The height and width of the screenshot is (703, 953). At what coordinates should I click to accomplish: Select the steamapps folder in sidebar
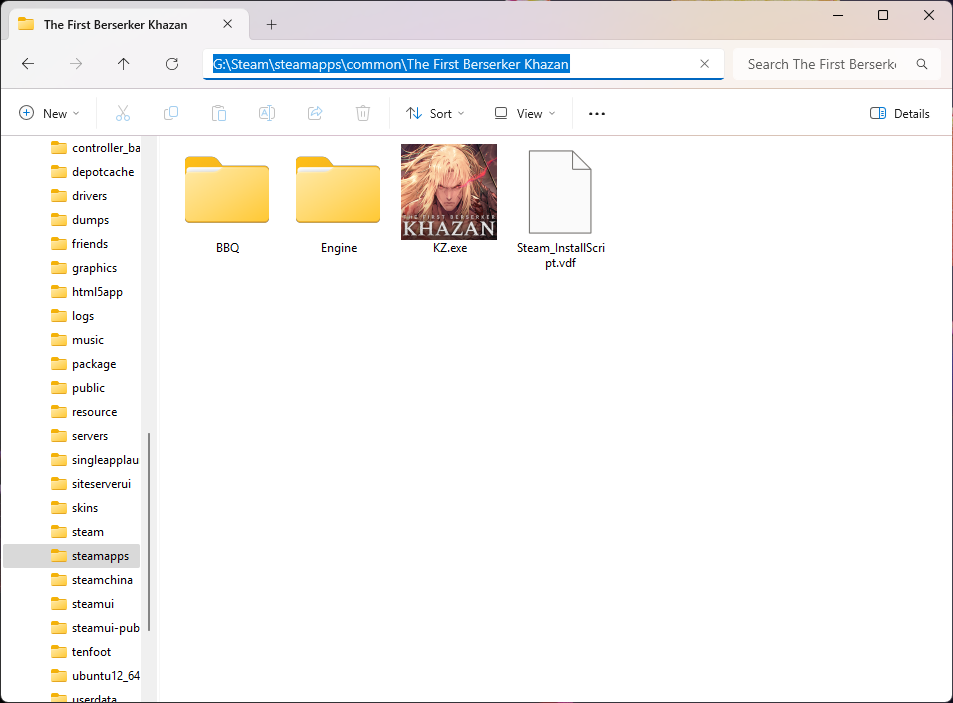[x=100, y=556]
